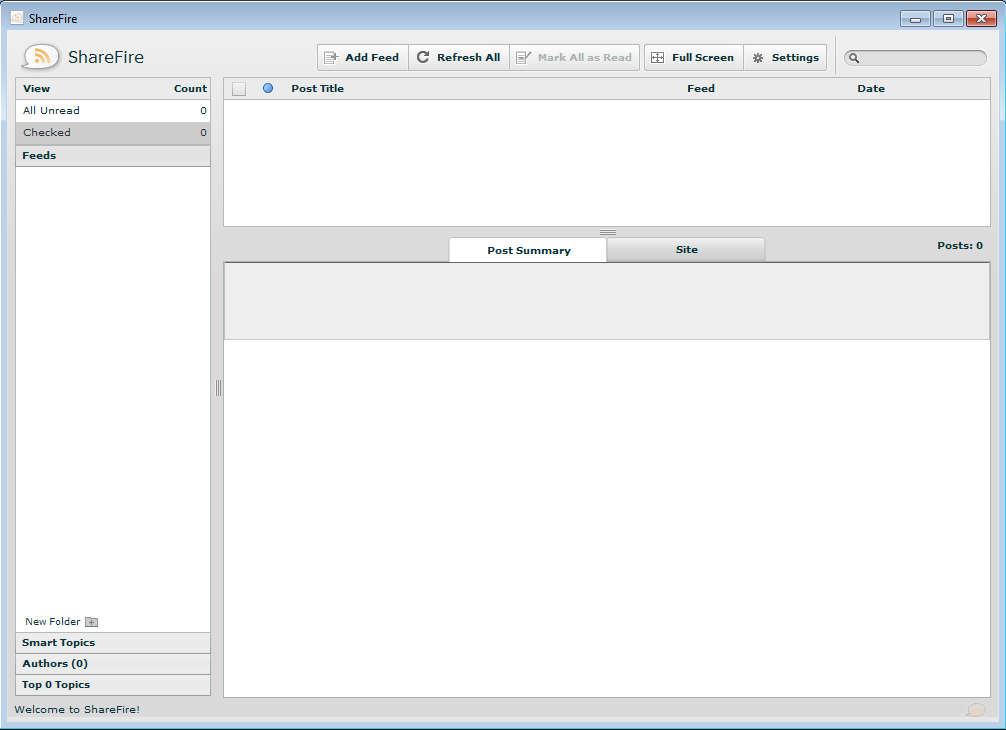Image resolution: width=1006 pixels, height=730 pixels.
Task: Click the Add Feed button
Action: pyautogui.click(x=363, y=57)
